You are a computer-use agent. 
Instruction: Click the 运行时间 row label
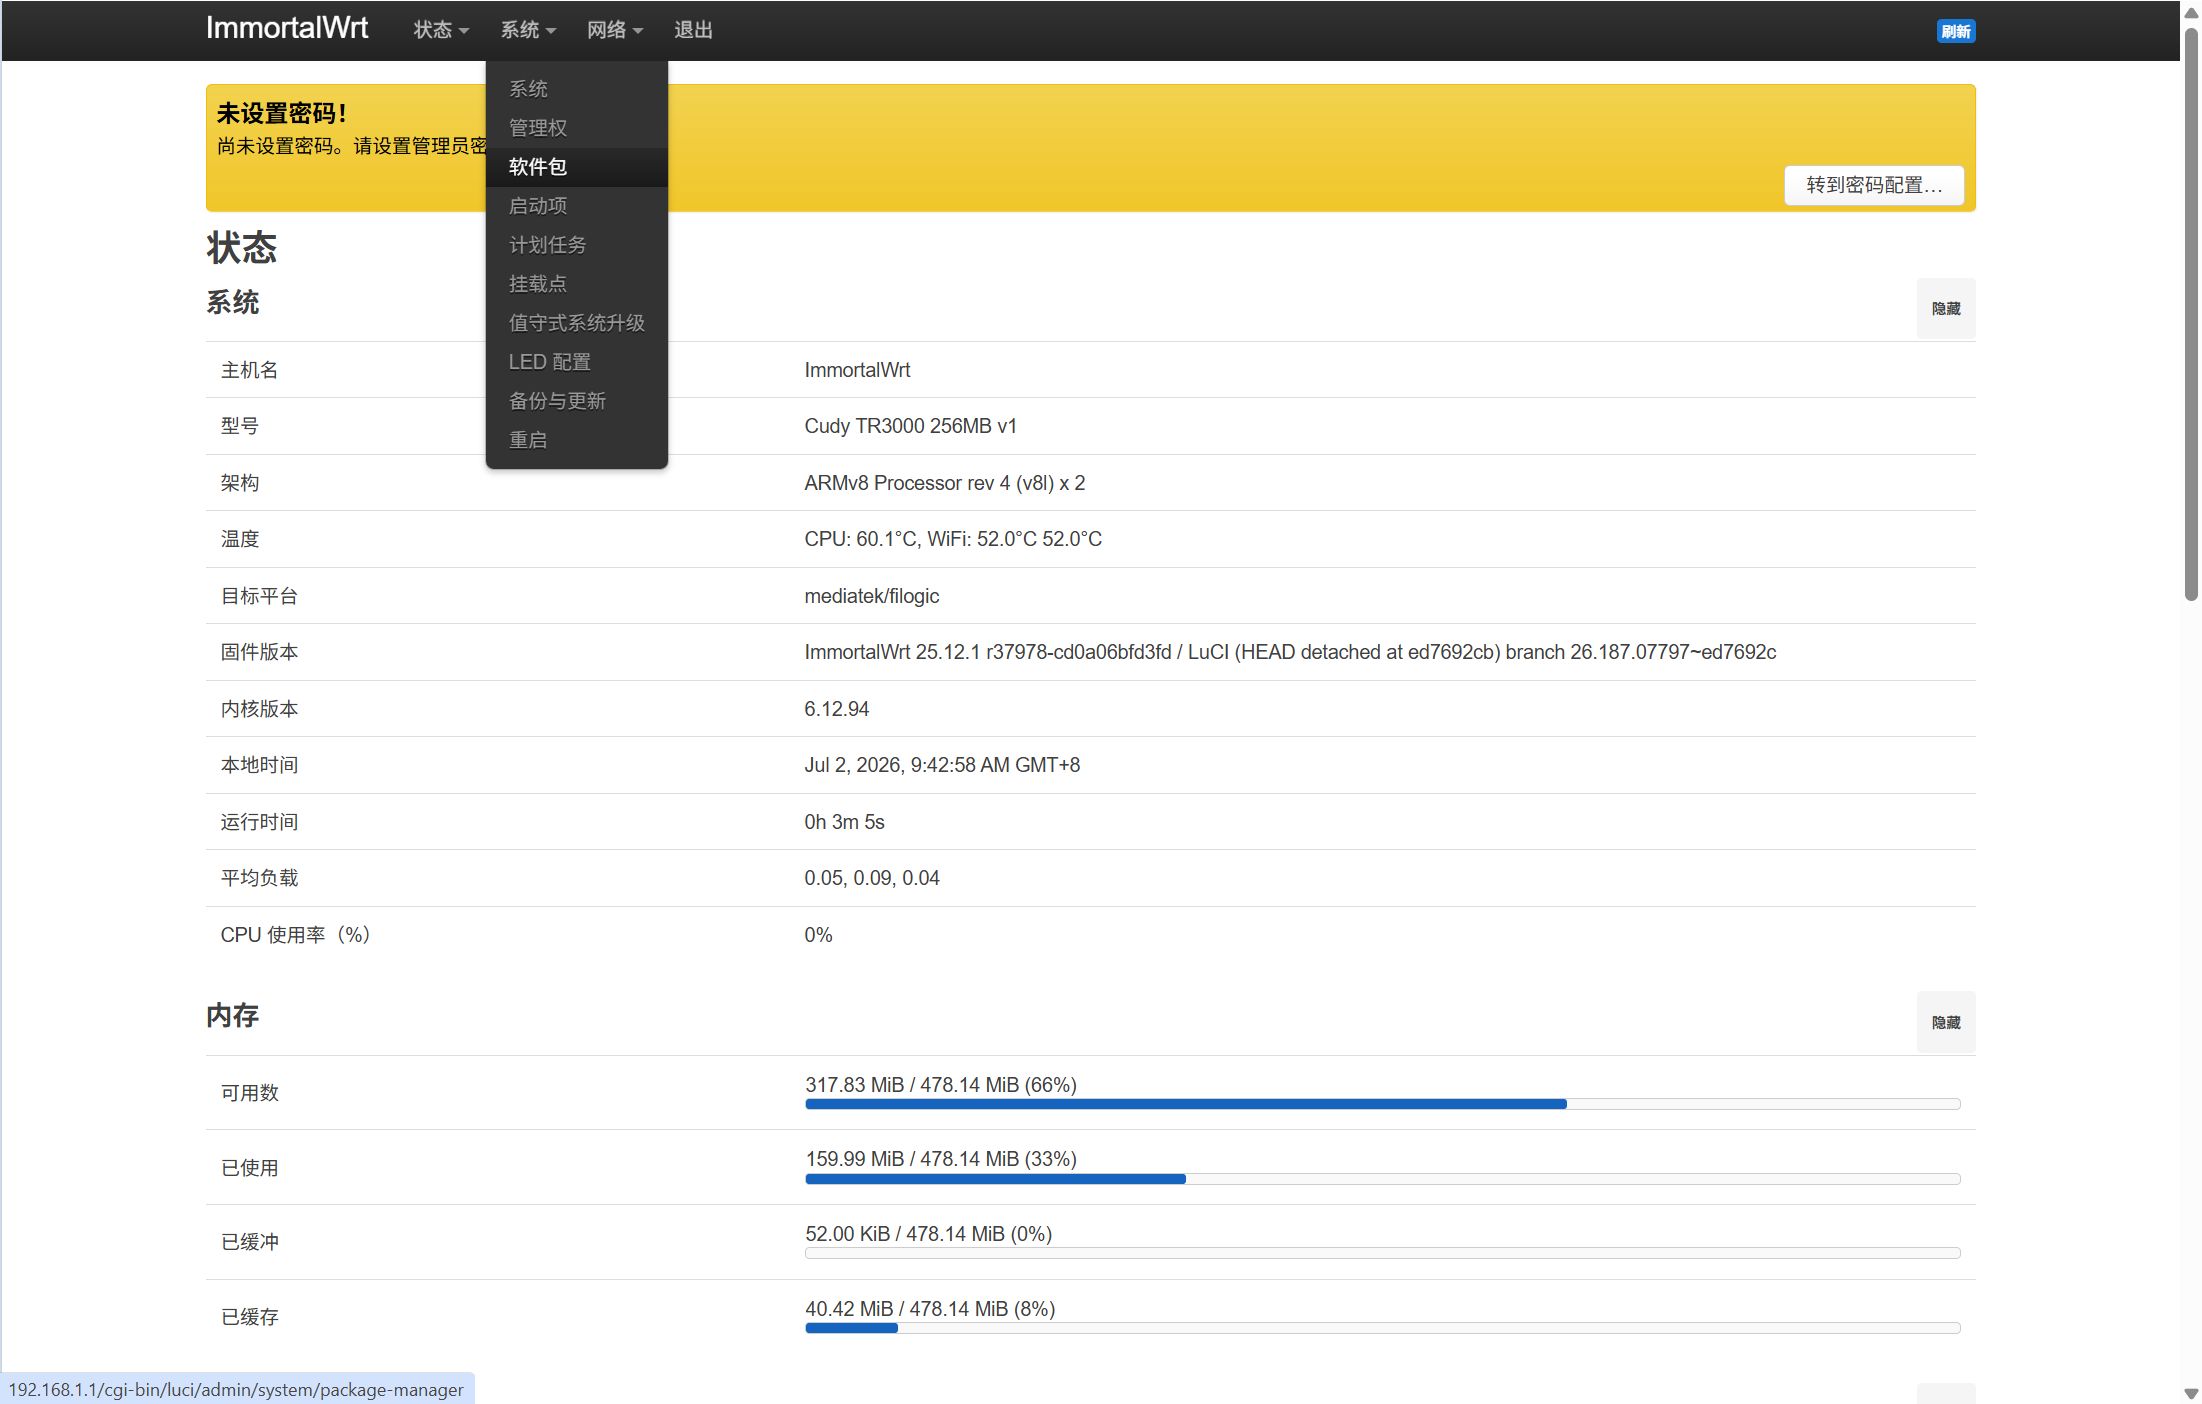click(x=259, y=822)
